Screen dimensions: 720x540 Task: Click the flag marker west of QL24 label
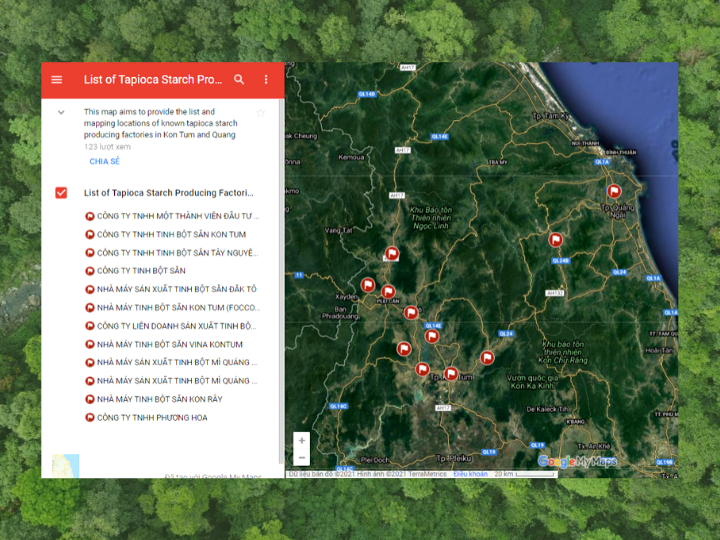pyautogui.click(x=487, y=357)
